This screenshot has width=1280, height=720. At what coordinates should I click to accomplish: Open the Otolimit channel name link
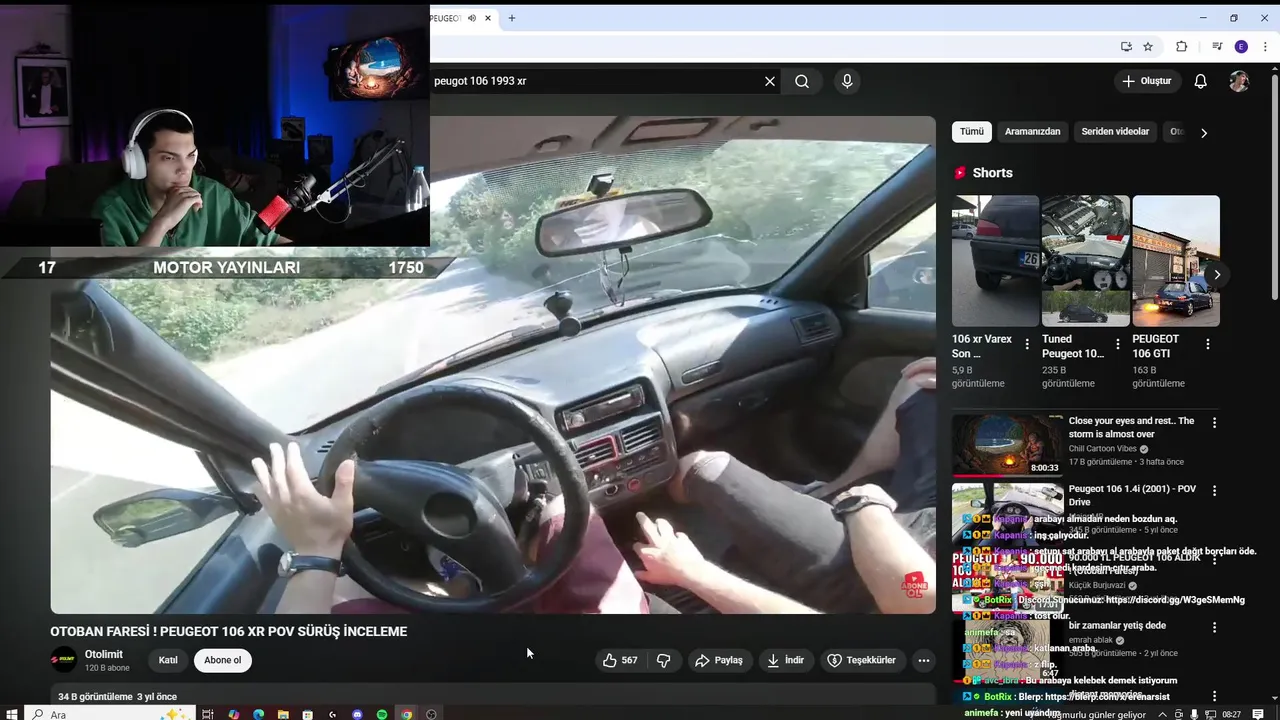pyautogui.click(x=104, y=654)
